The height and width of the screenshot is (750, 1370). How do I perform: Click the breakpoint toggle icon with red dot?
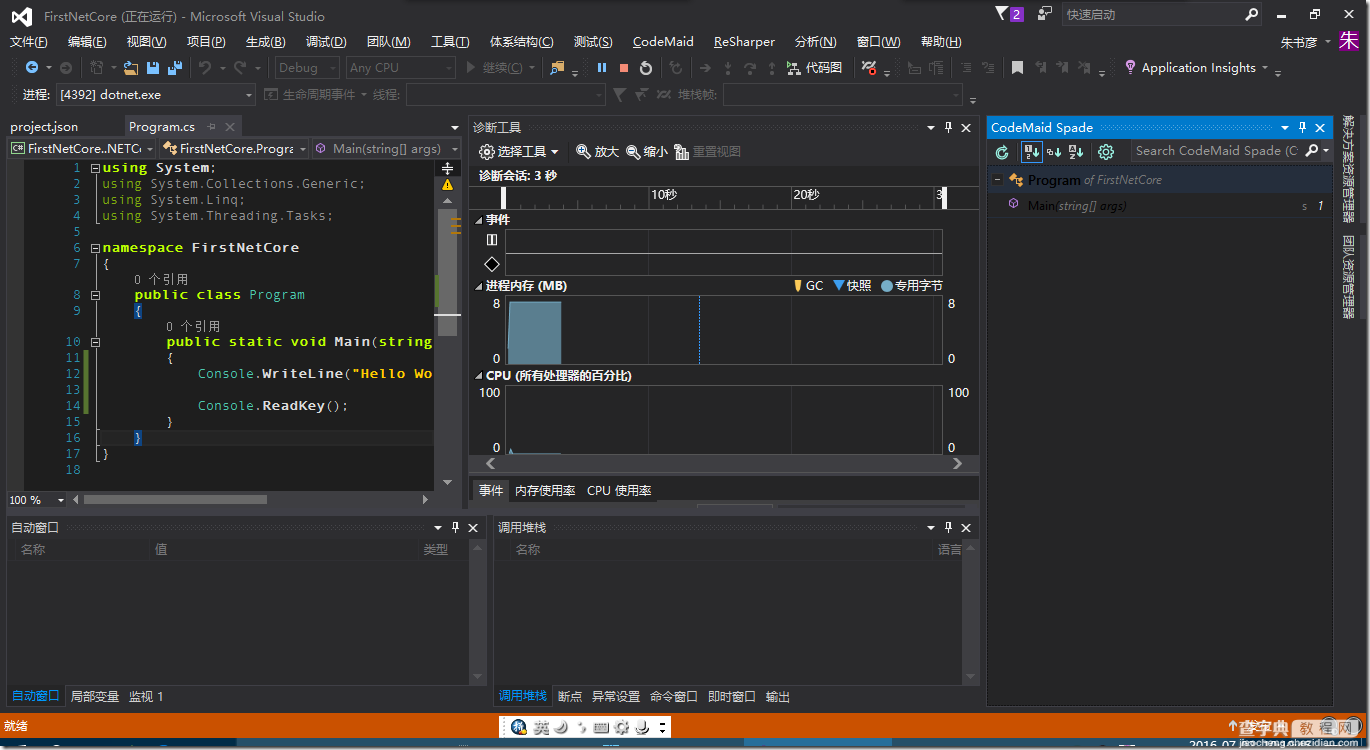point(868,68)
